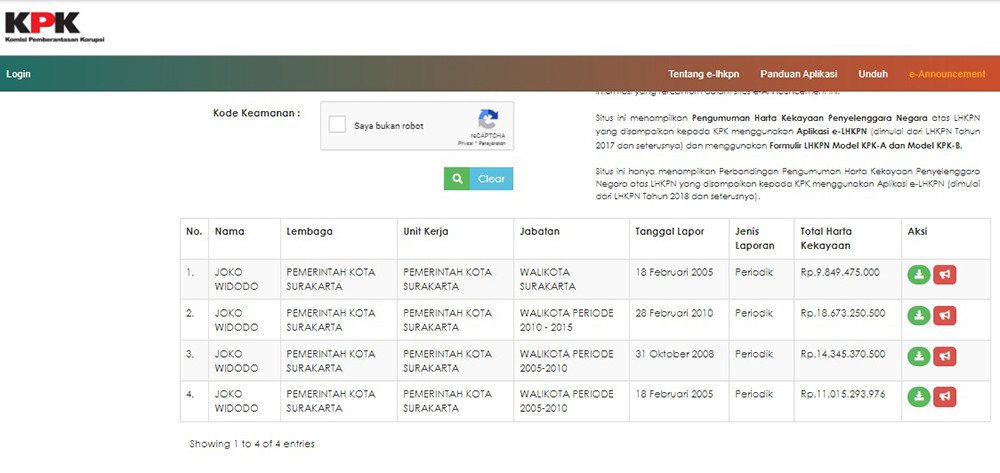Click red announcement icon in row 1
Viewport: 1000px width, 473px height.
[944, 275]
